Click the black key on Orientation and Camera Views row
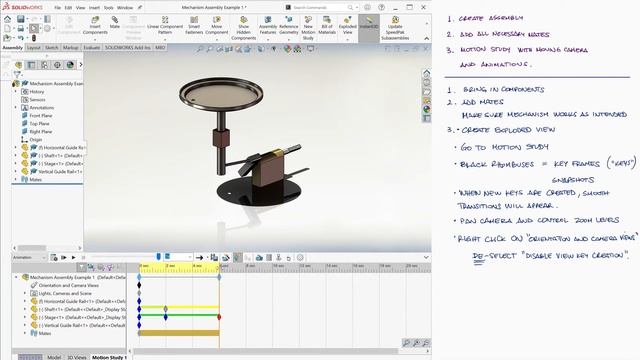 (139, 285)
